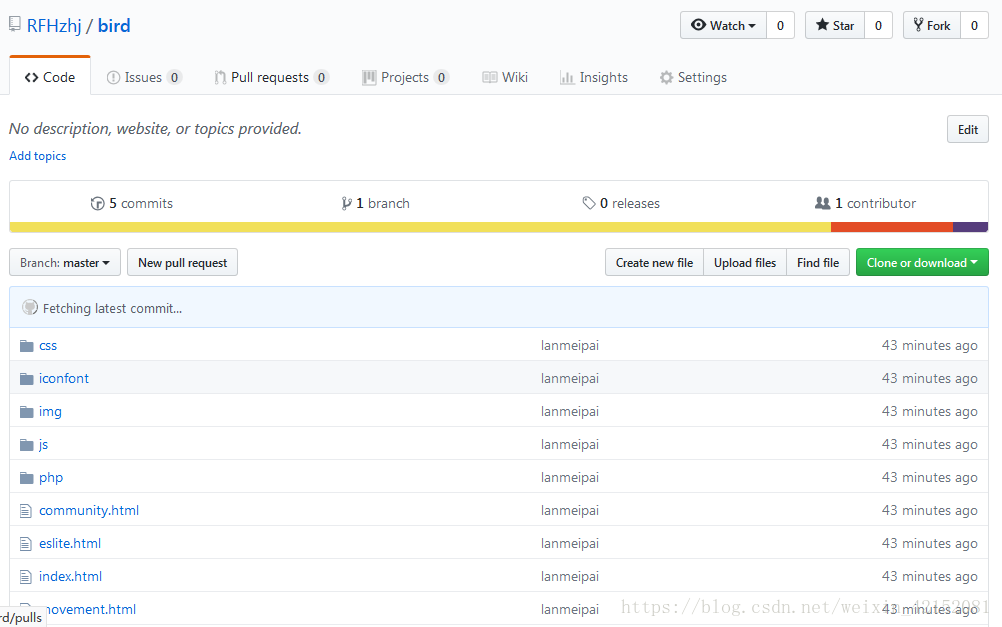Select the Code tab
The image size is (1002, 627).
coord(50,77)
